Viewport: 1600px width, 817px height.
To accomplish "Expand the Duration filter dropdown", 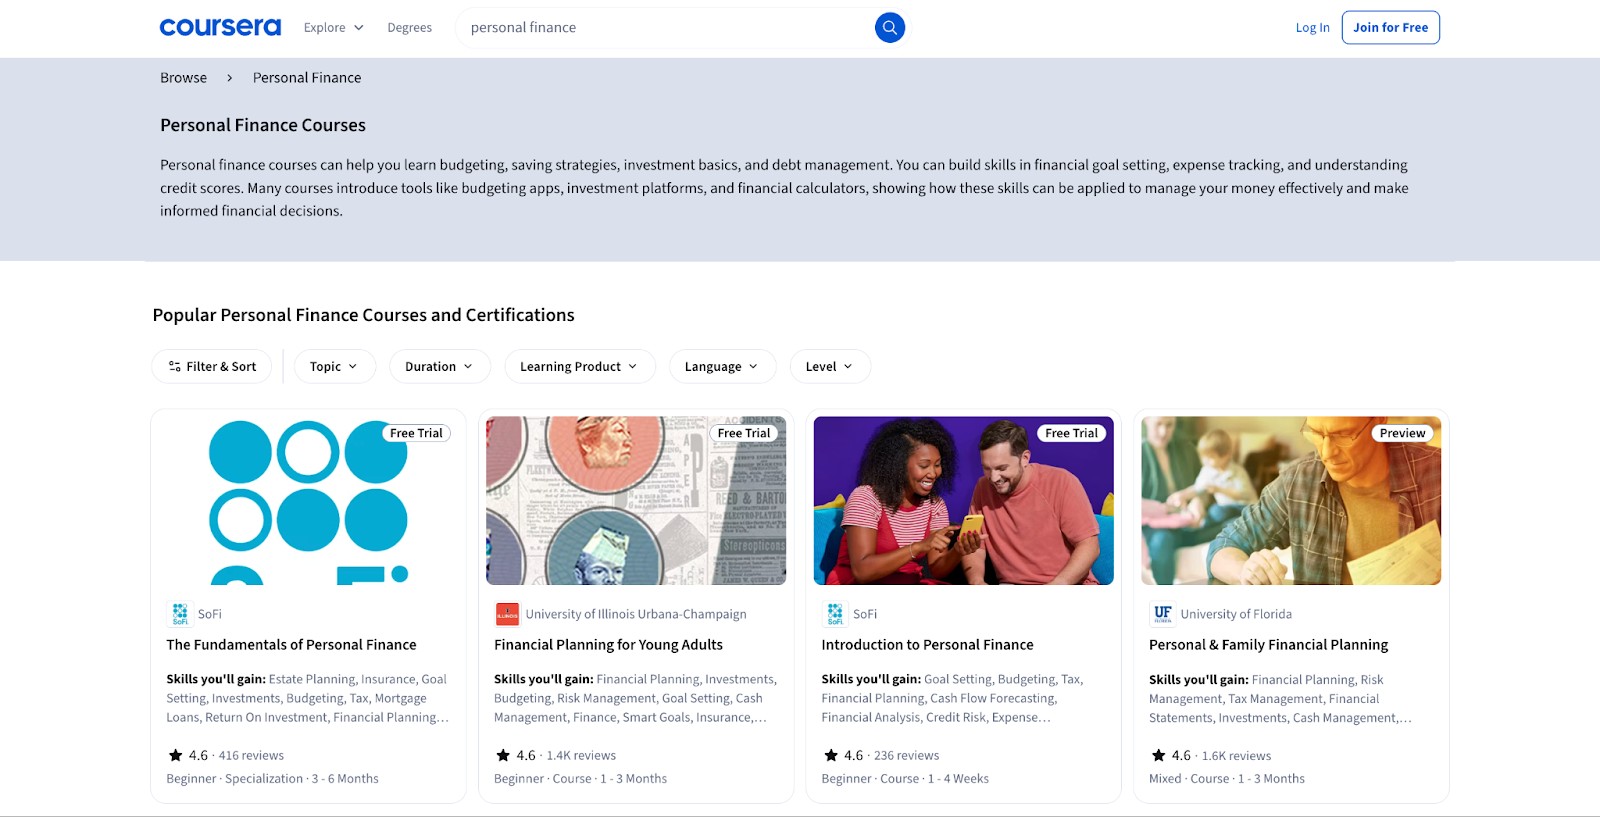I will click(439, 366).
